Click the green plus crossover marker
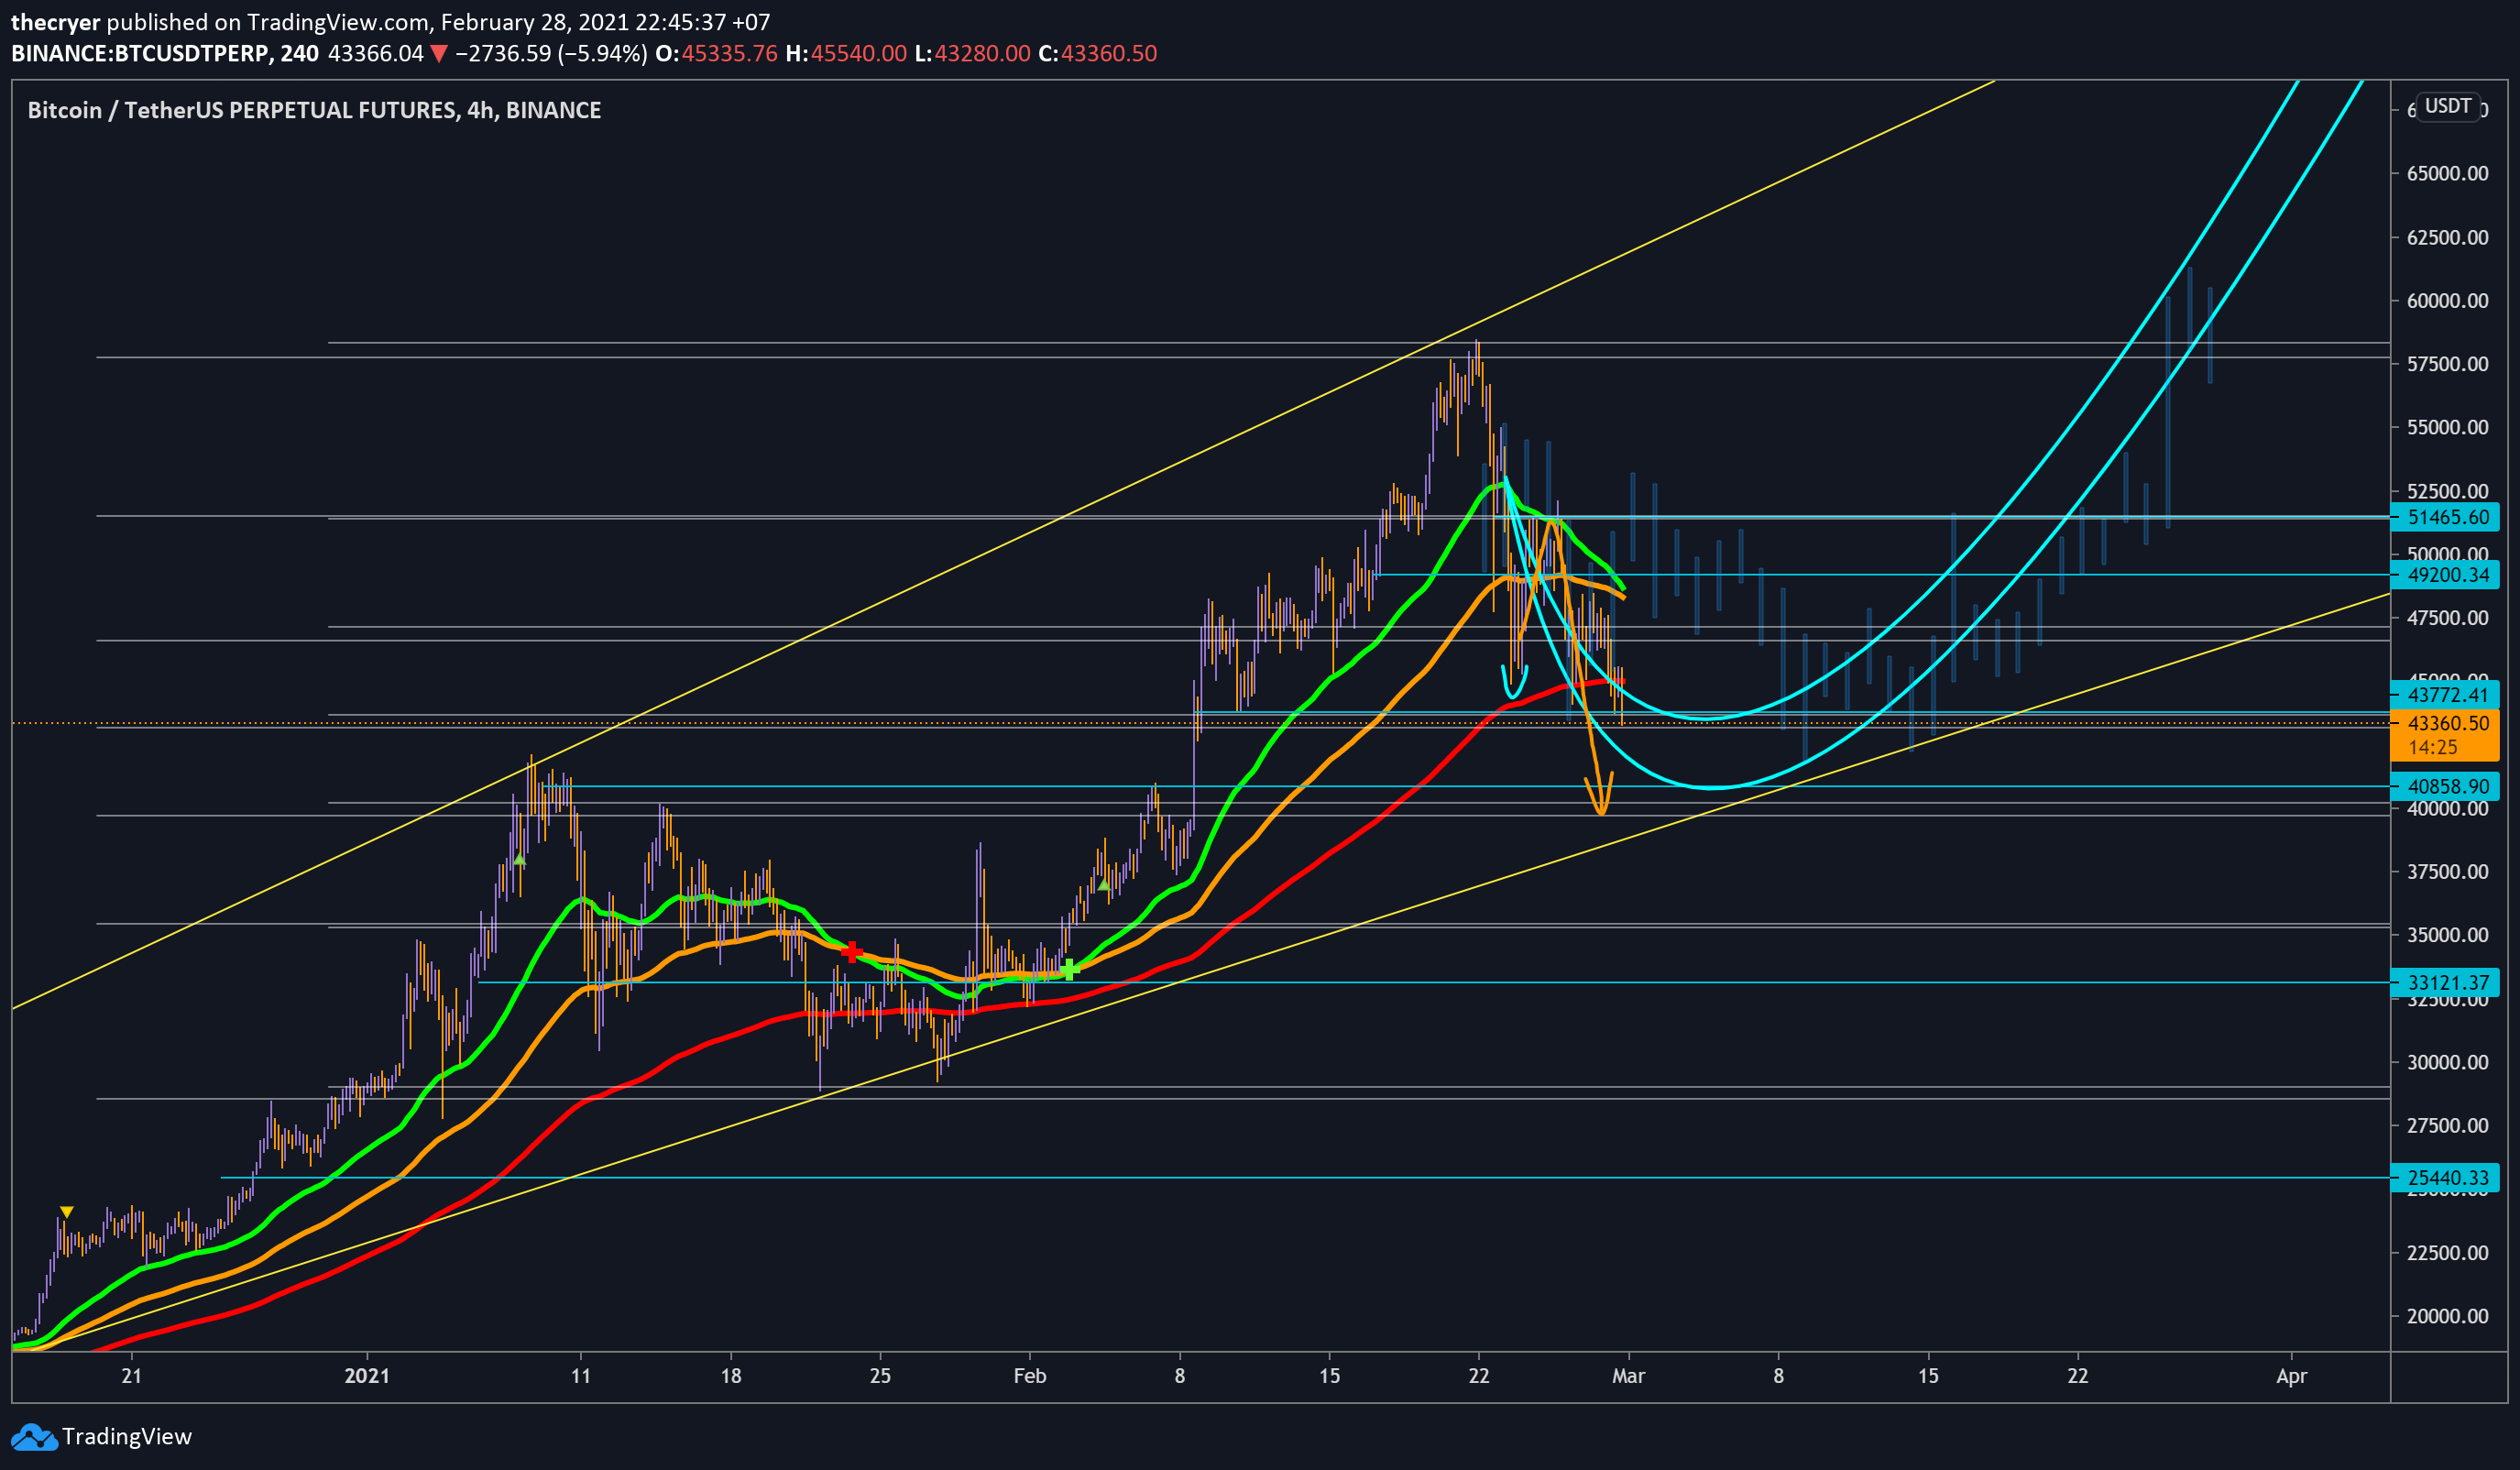This screenshot has width=2520, height=1470. point(1069,969)
